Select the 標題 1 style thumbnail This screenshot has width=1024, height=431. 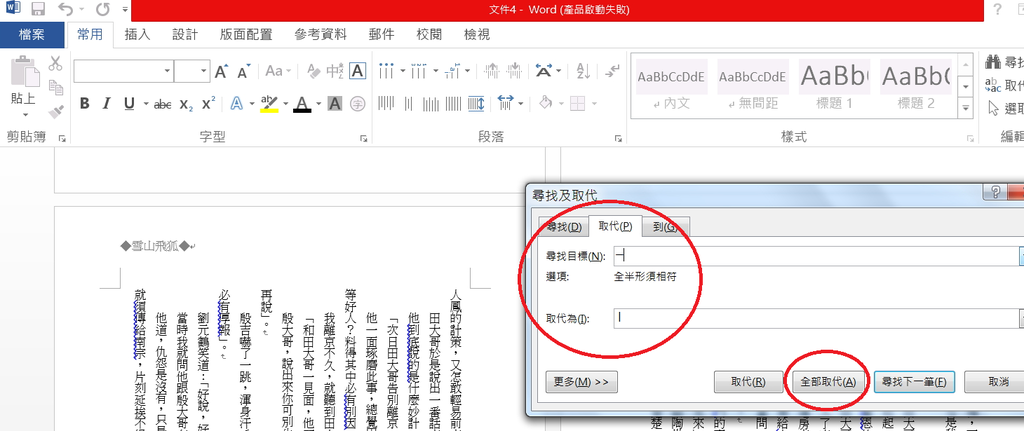(834, 86)
